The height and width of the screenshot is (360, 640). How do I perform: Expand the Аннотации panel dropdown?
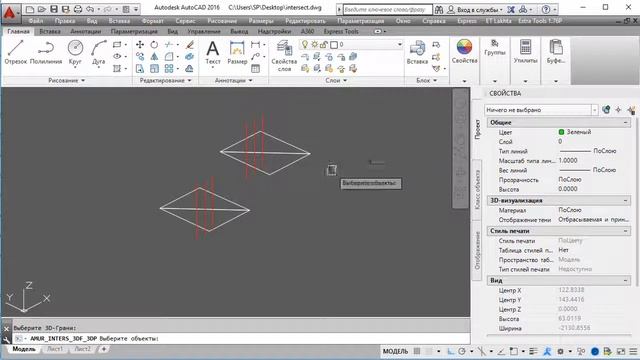pos(233,80)
